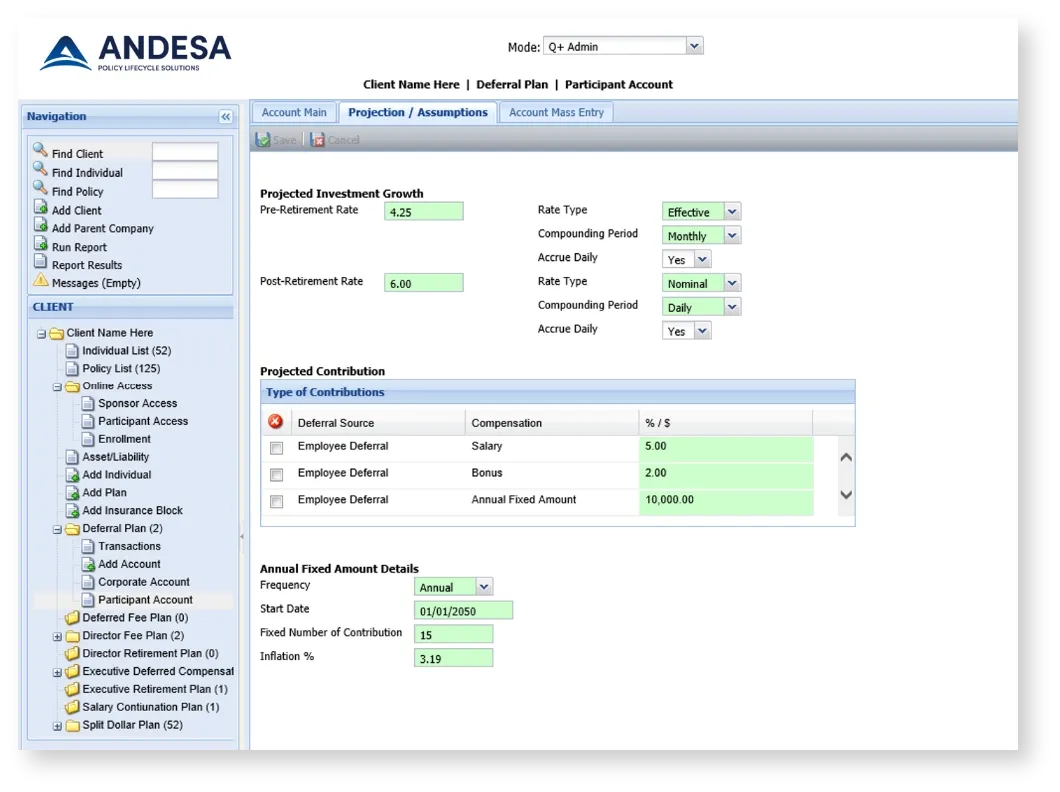Screen dimensions: 1060x792
Task: Click the Deferral Plan breadcrumb link
Action: 512,84
